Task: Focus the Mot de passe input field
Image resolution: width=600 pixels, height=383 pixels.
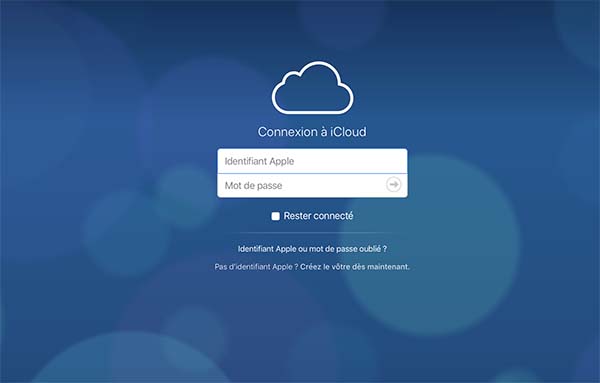Action: (x=312, y=186)
